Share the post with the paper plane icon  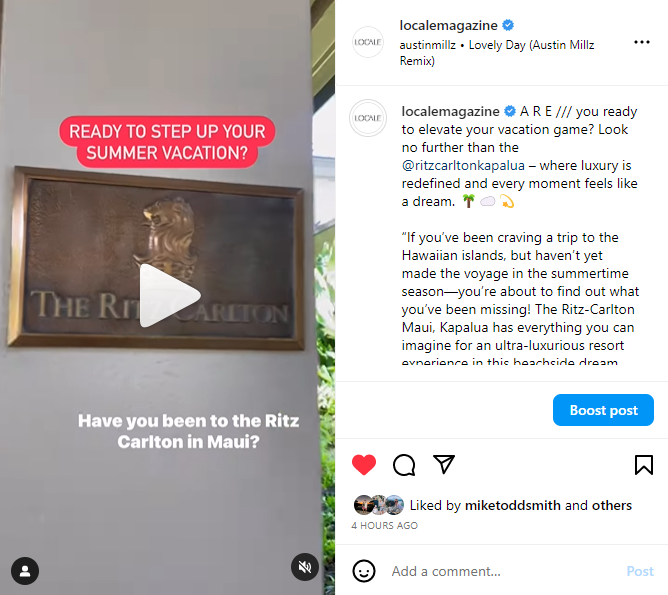pyautogui.click(x=444, y=464)
